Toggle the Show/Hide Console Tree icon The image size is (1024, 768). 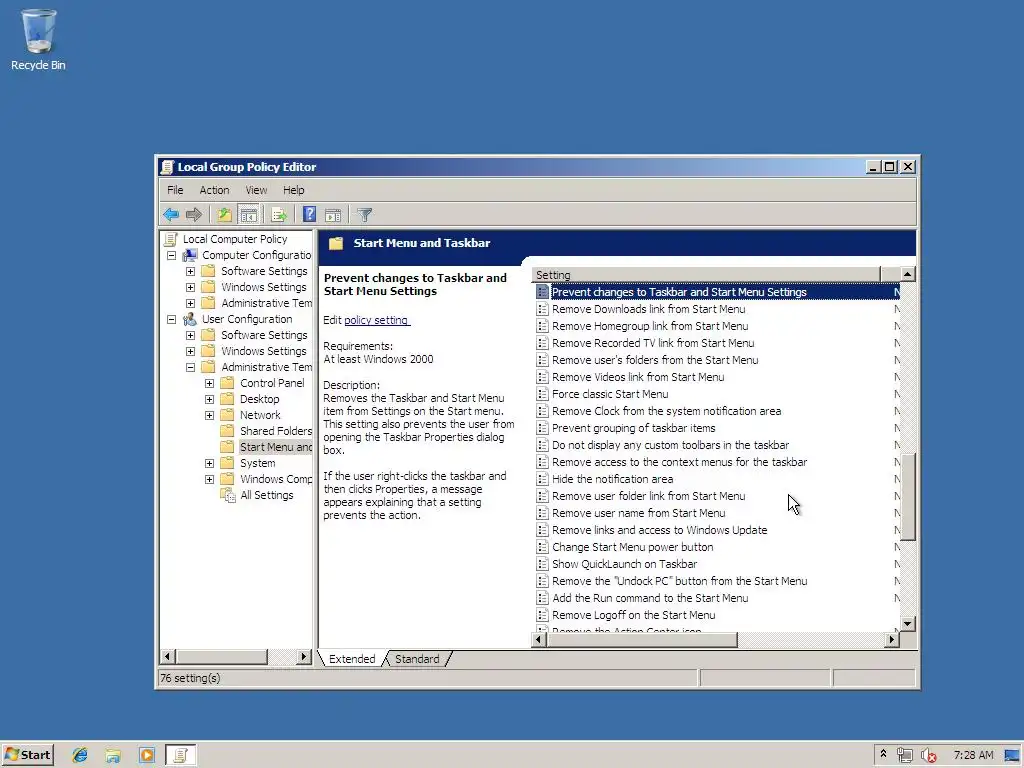point(249,214)
